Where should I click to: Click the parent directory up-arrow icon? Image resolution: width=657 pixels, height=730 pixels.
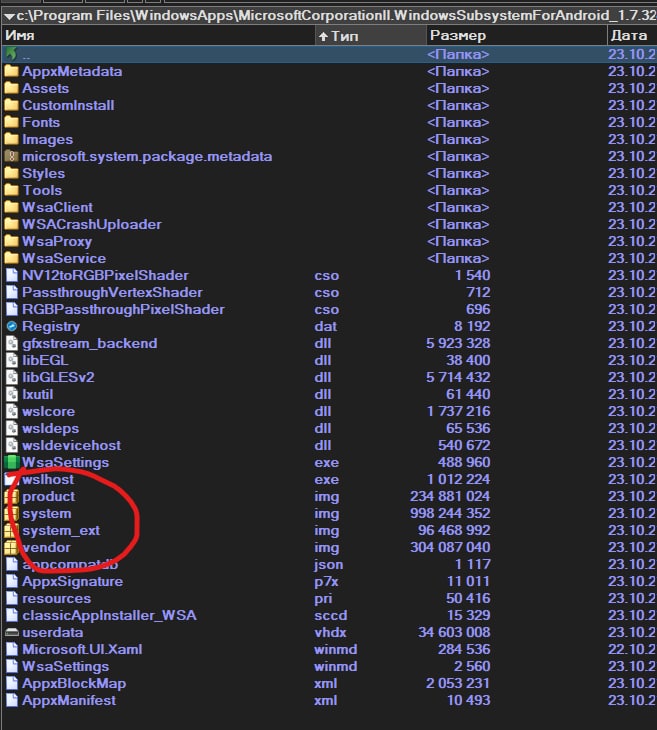pyautogui.click(x=11, y=54)
